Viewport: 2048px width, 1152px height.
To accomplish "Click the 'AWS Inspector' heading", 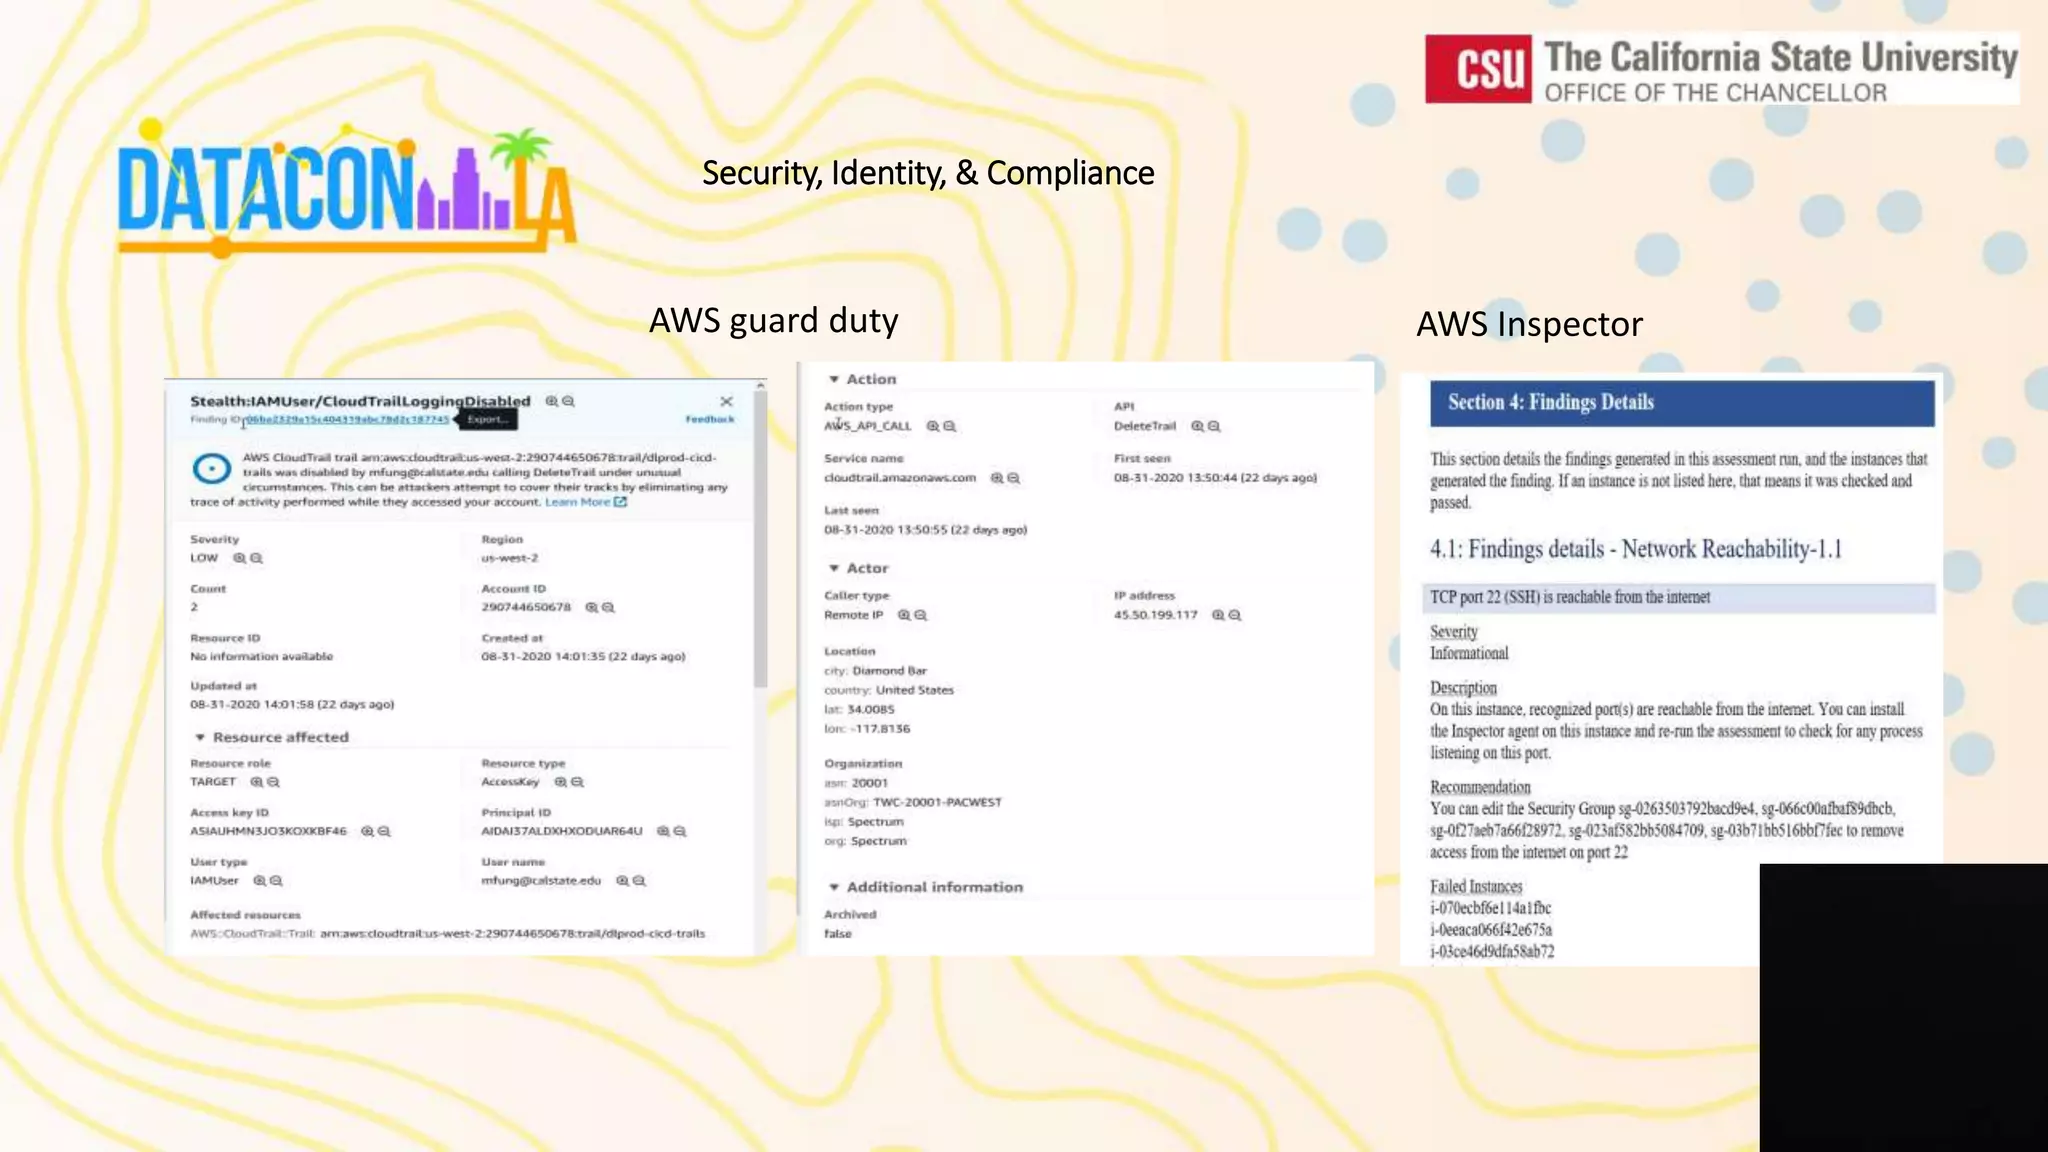I will 1530,324.
